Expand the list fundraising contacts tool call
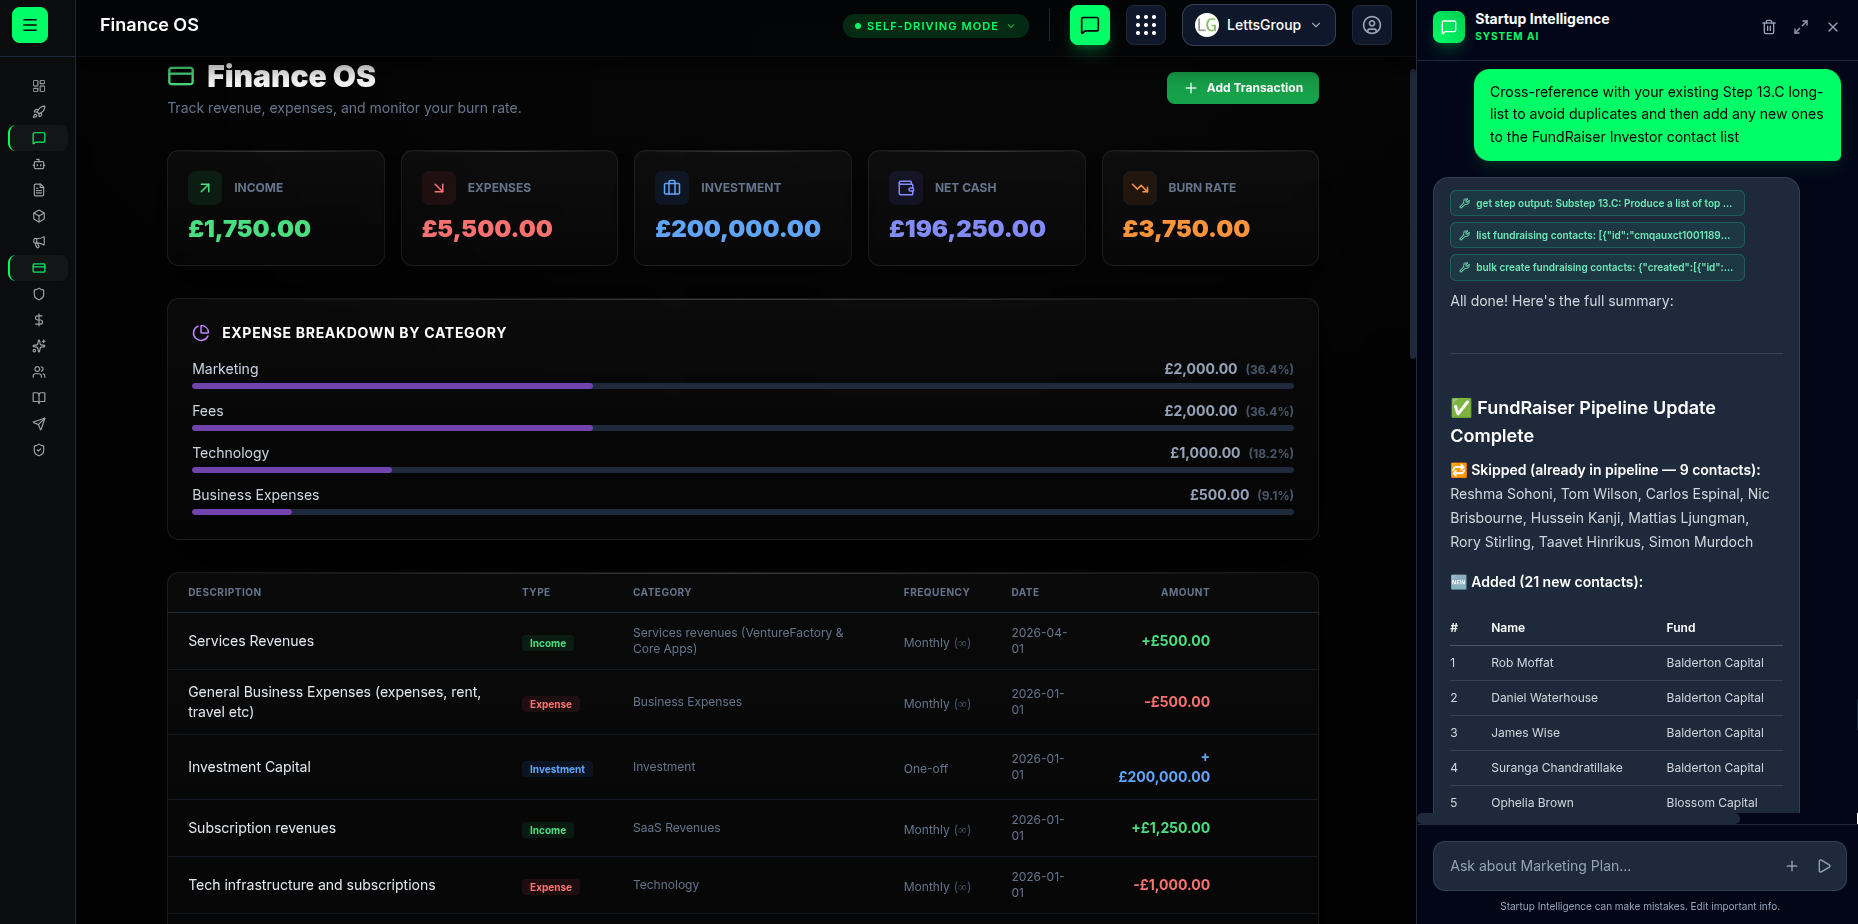The width and height of the screenshot is (1858, 924). [1597, 235]
